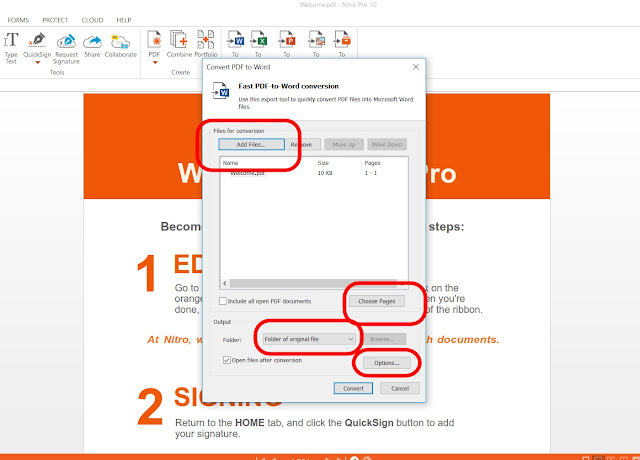This screenshot has height=460, width=640.
Task: Click the file list left scroll arrow
Action: (225, 283)
